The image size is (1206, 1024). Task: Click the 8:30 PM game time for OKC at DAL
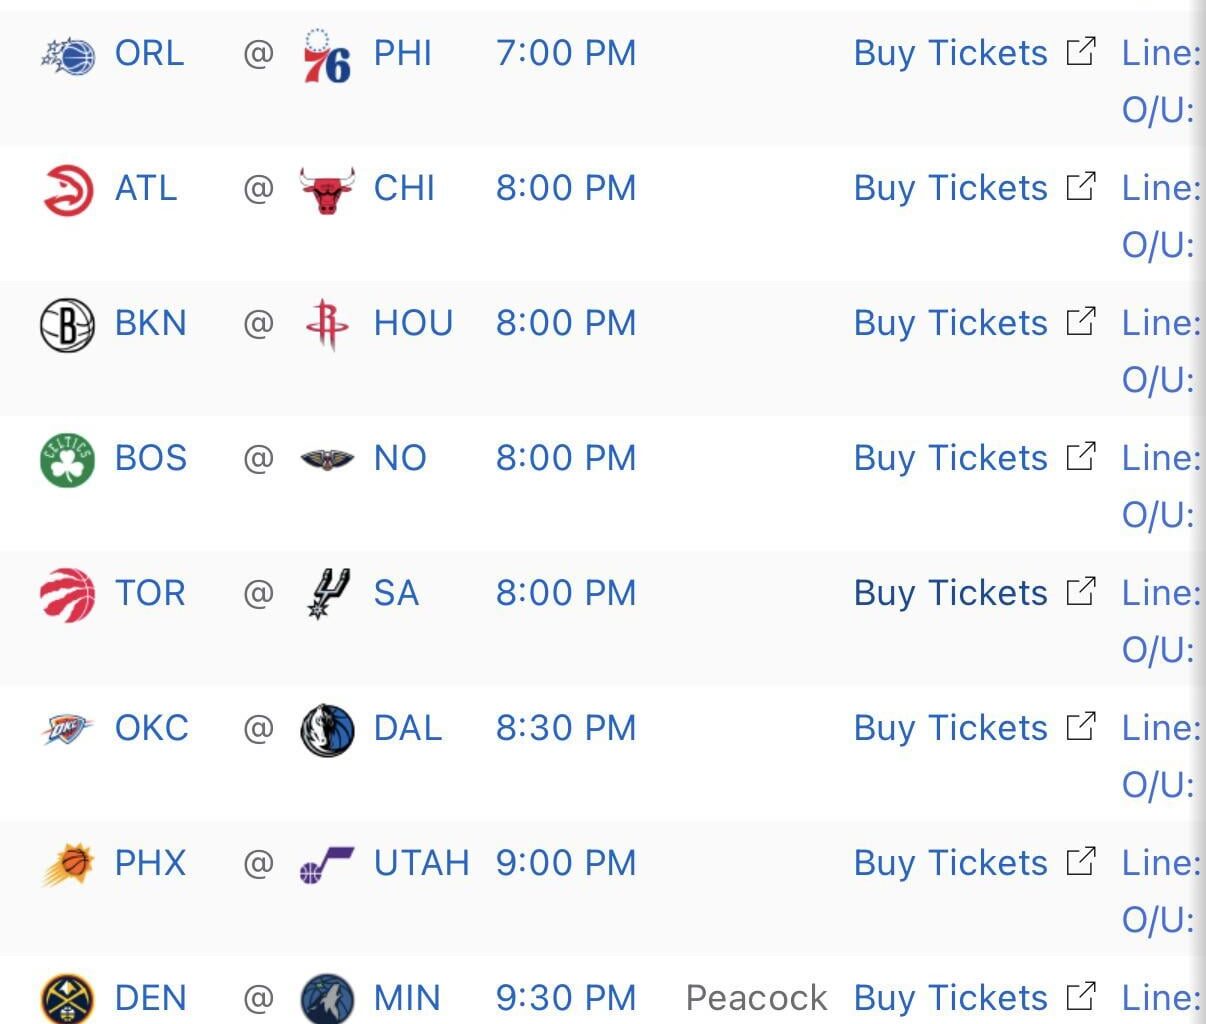[x=566, y=728]
